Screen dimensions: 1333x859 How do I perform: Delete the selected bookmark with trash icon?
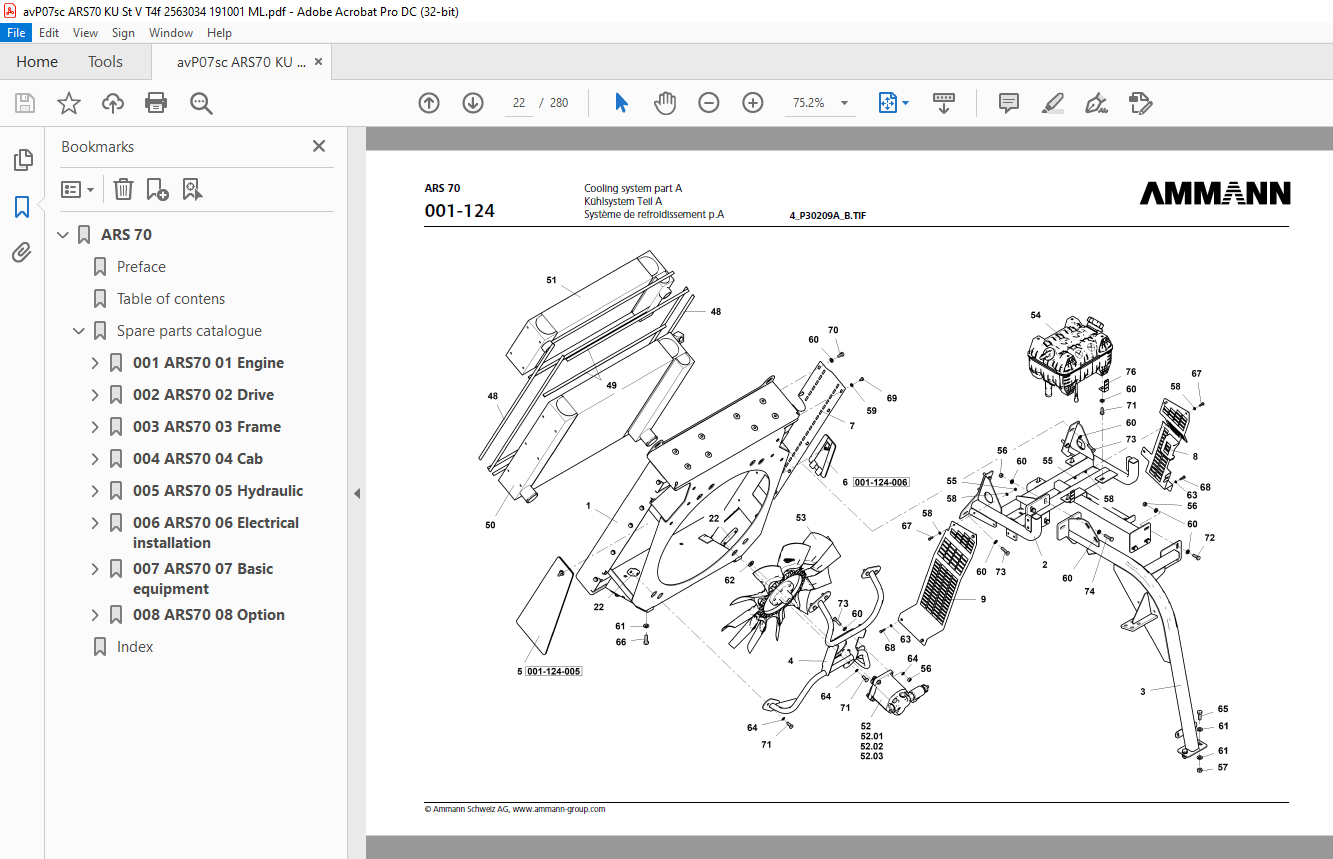[123, 189]
